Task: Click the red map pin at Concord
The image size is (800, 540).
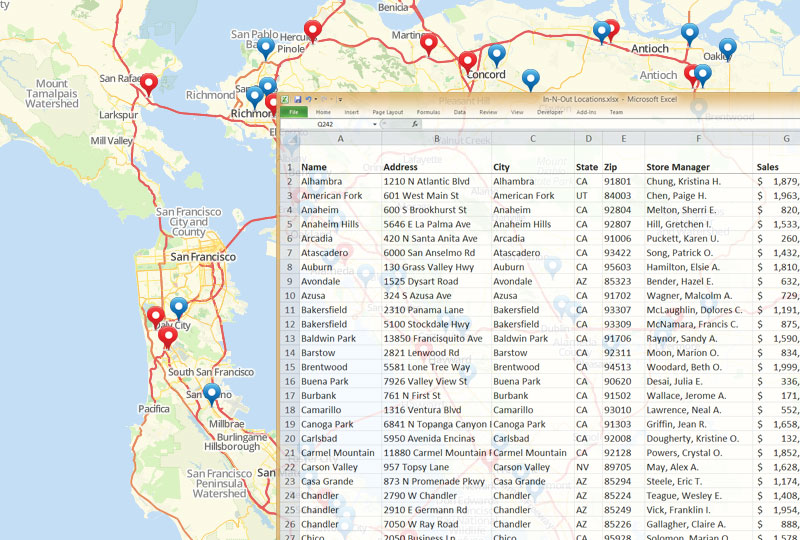Action: 467,62
